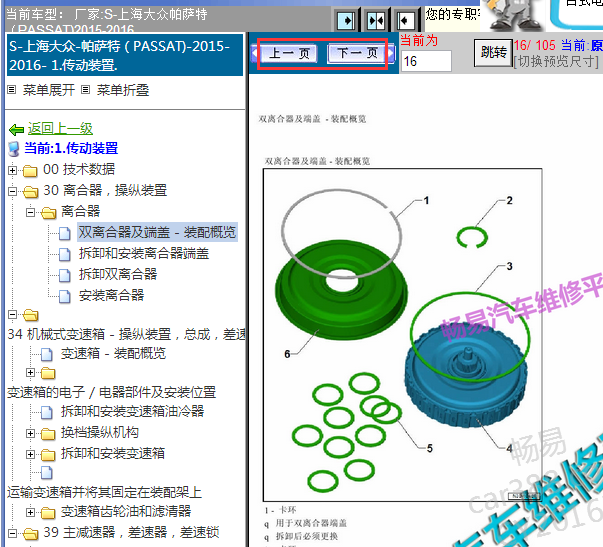Click the 34 机械式变速箱 folder label
This screenshot has width=603, height=547.
pos(127,334)
